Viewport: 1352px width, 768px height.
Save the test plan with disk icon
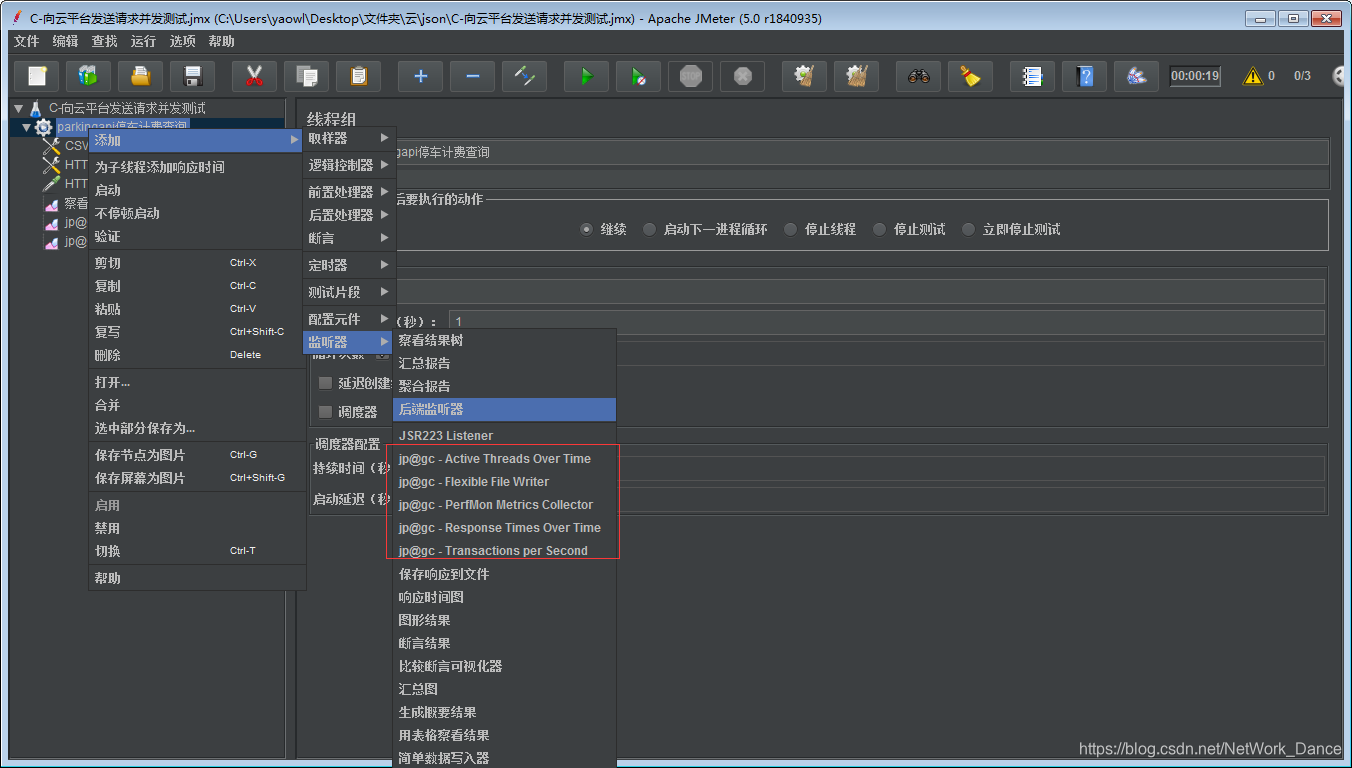193,76
